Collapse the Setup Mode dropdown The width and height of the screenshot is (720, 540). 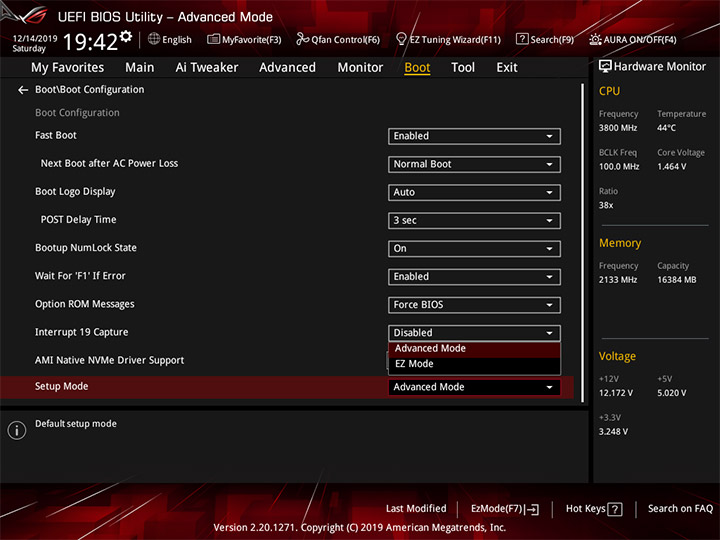(474, 387)
